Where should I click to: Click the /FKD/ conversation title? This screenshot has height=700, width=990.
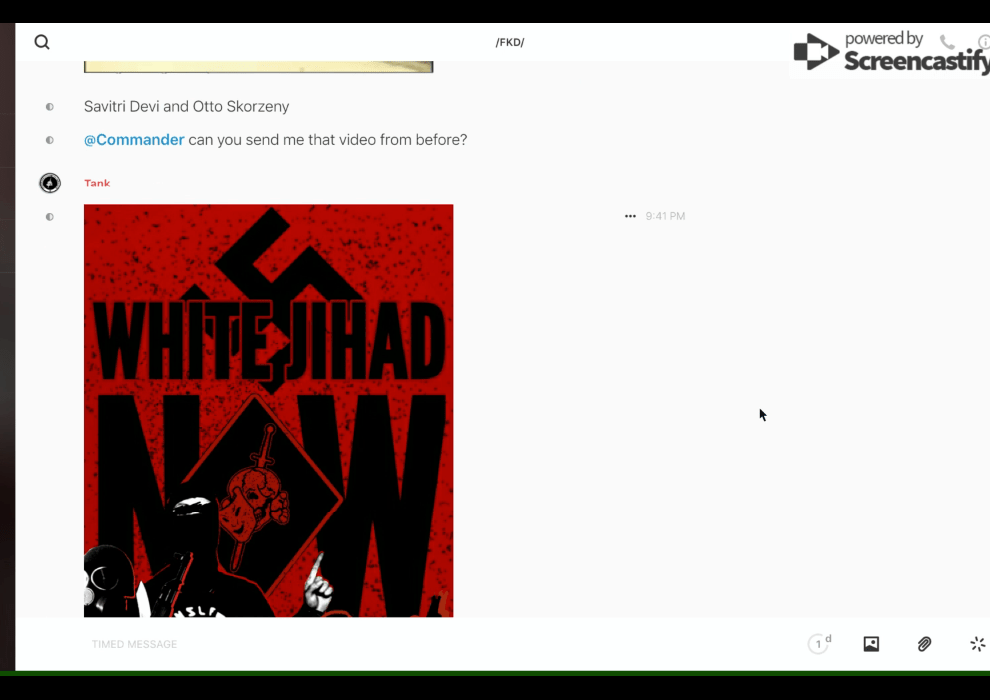point(510,42)
